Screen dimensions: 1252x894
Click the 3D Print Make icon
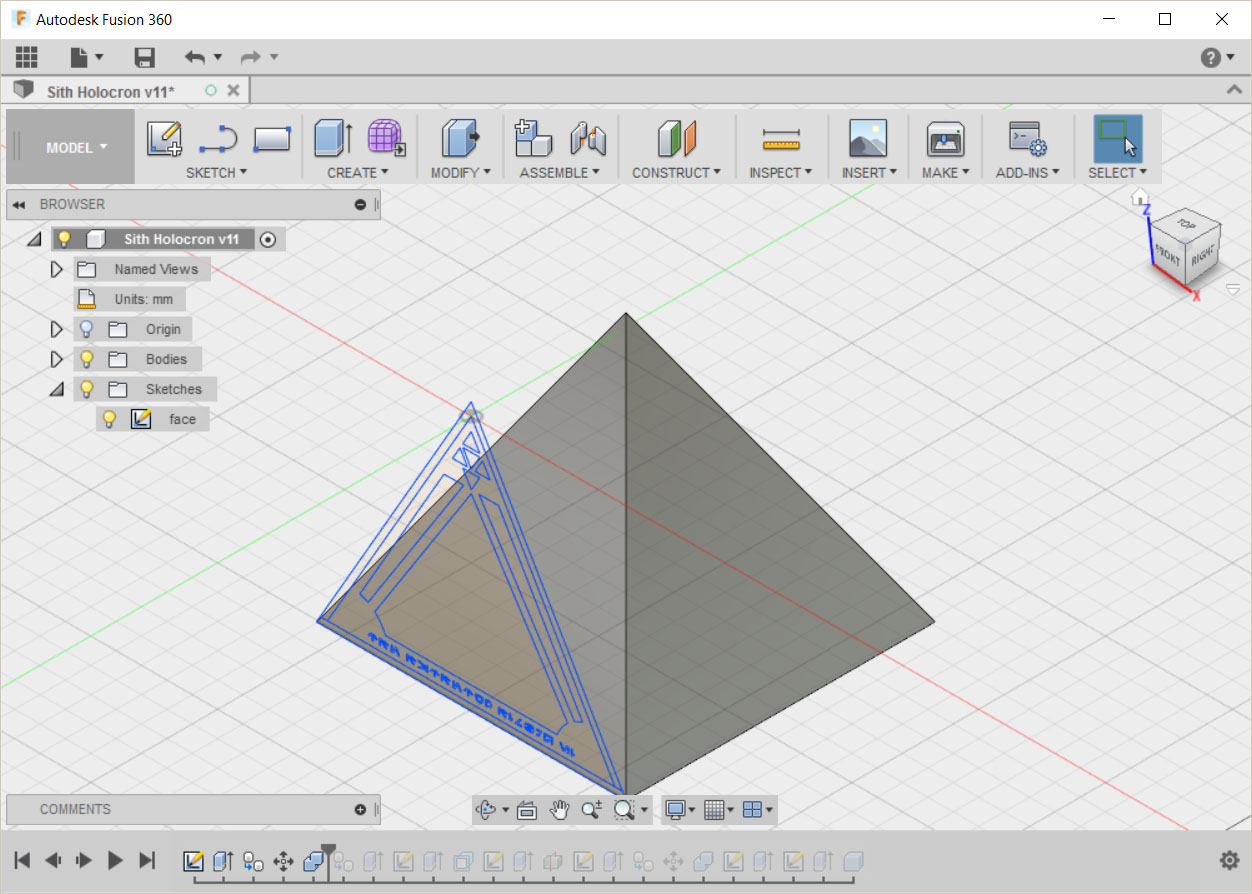click(944, 139)
